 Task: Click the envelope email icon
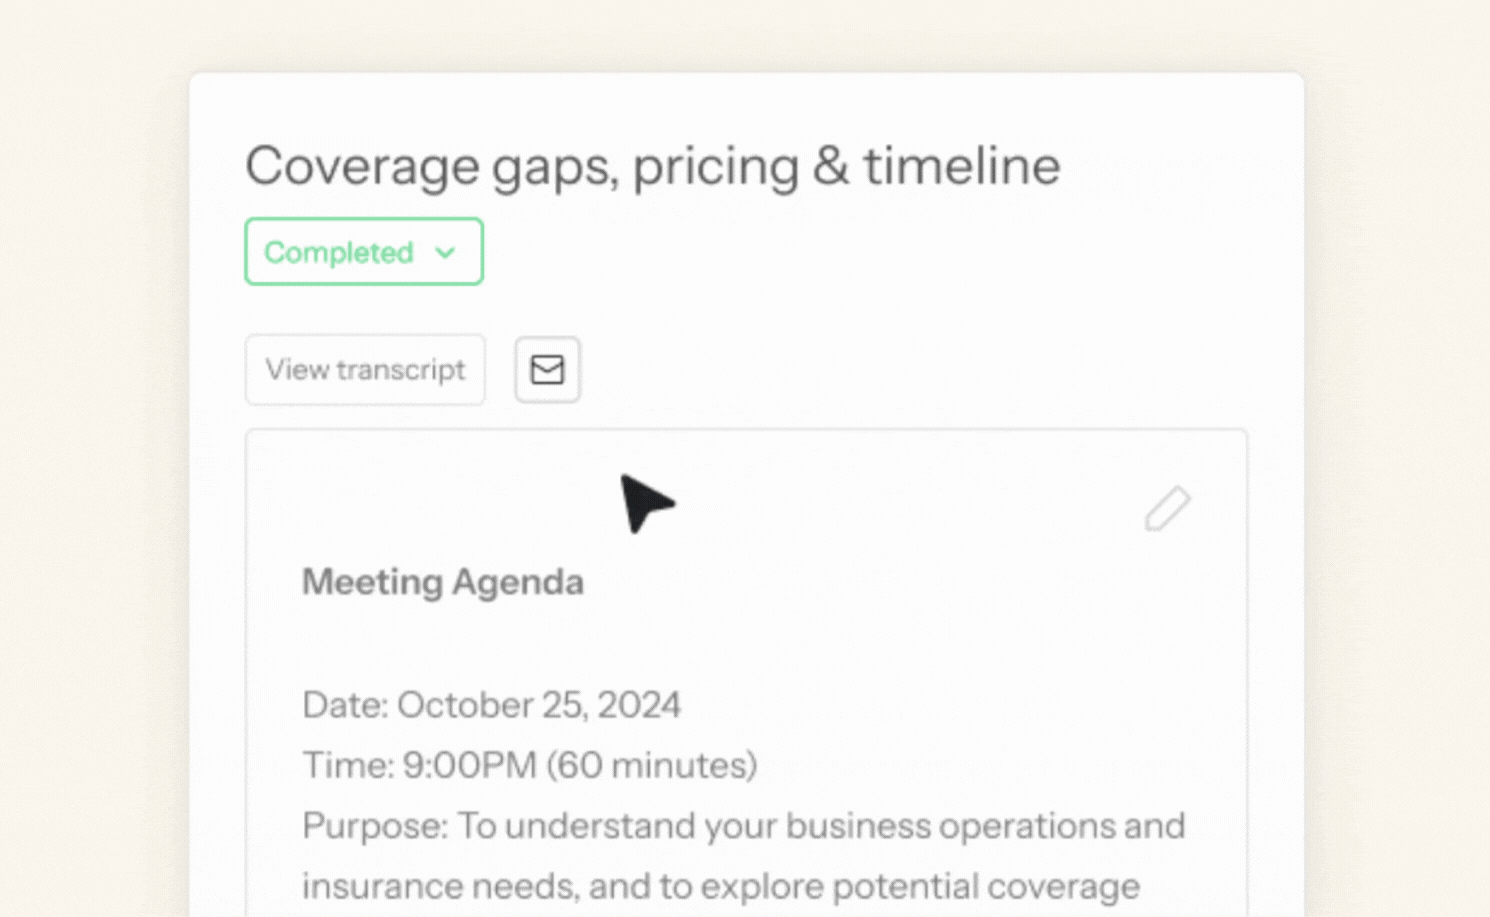[x=547, y=370]
